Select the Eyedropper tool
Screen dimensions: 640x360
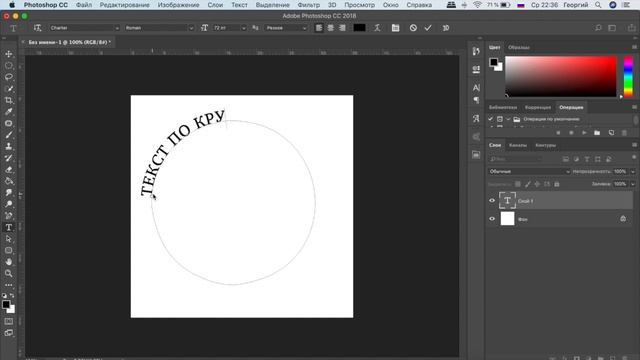[9, 111]
